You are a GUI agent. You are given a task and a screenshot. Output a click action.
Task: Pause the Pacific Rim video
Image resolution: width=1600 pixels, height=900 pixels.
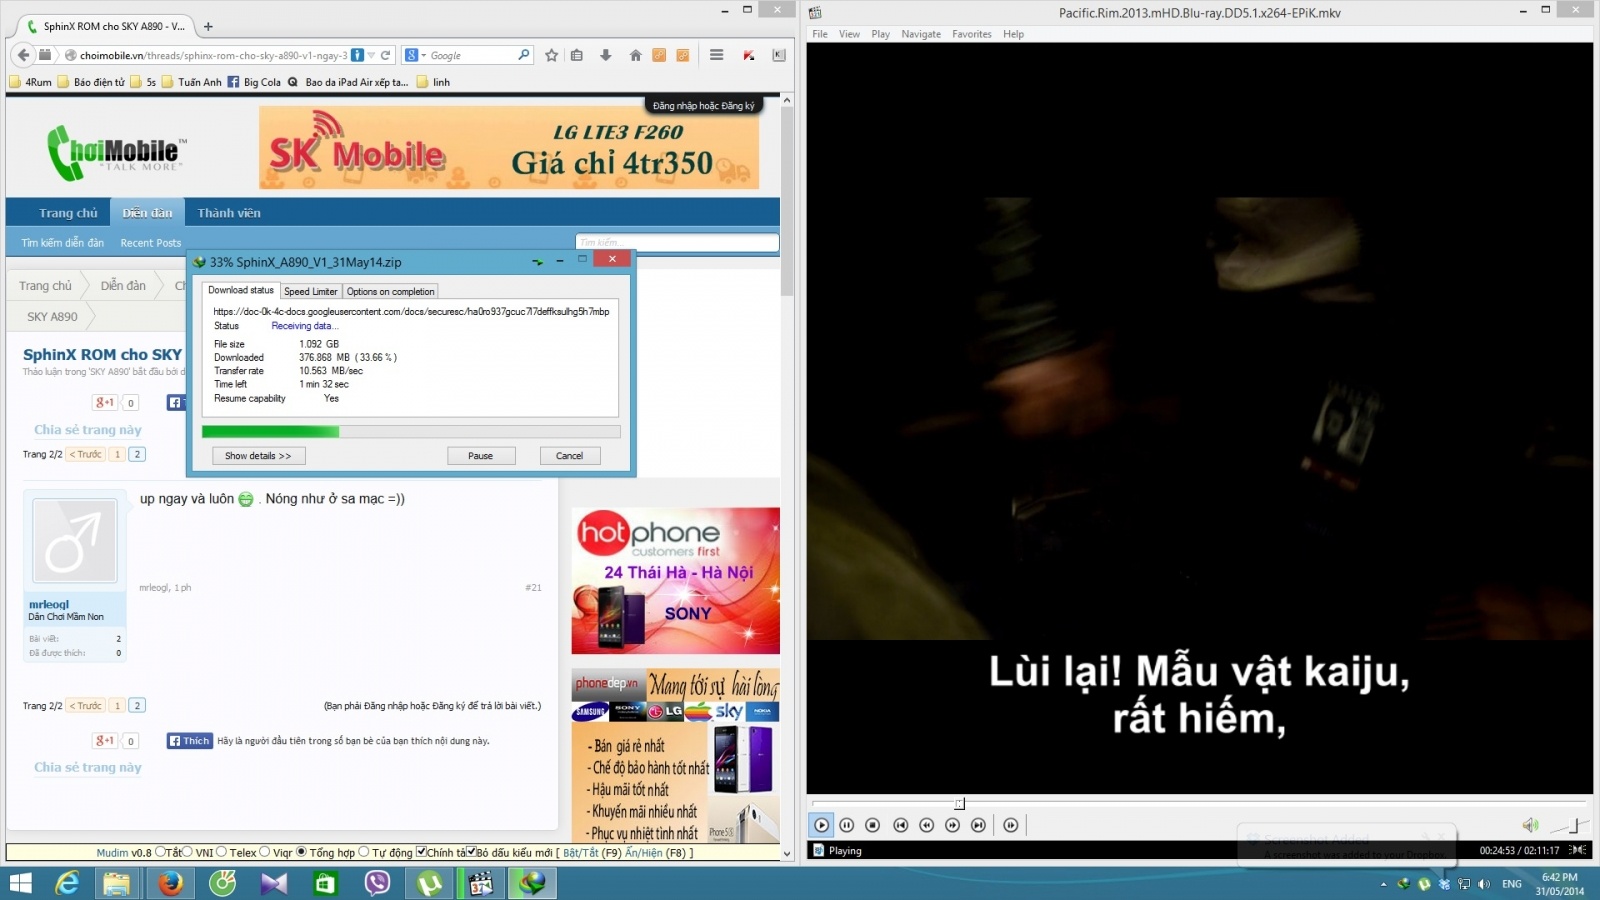(847, 825)
